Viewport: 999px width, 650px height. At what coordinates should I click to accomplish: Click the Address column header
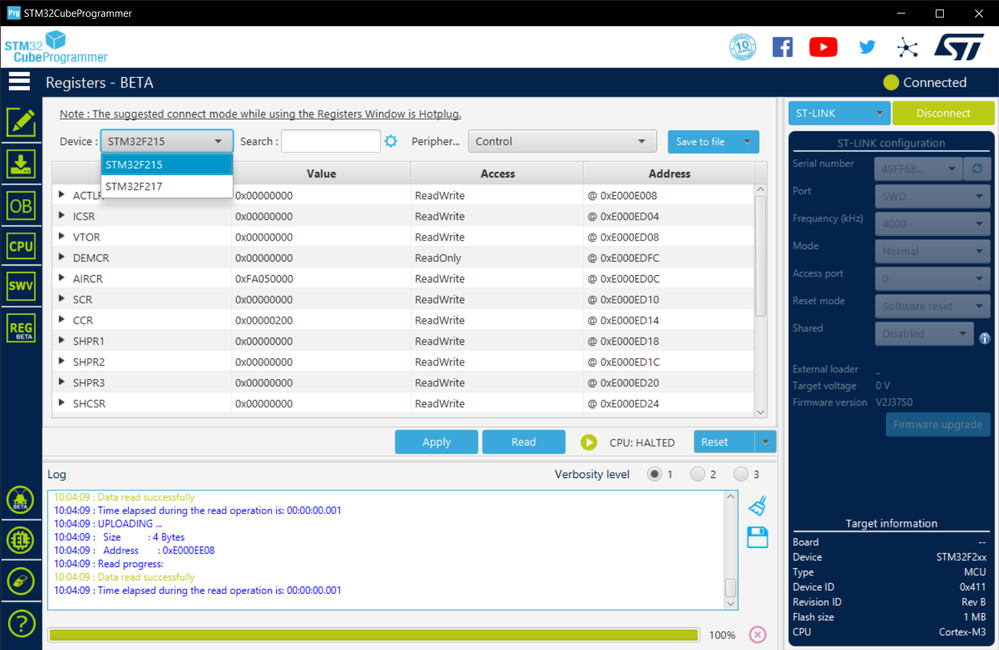click(x=669, y=173)
